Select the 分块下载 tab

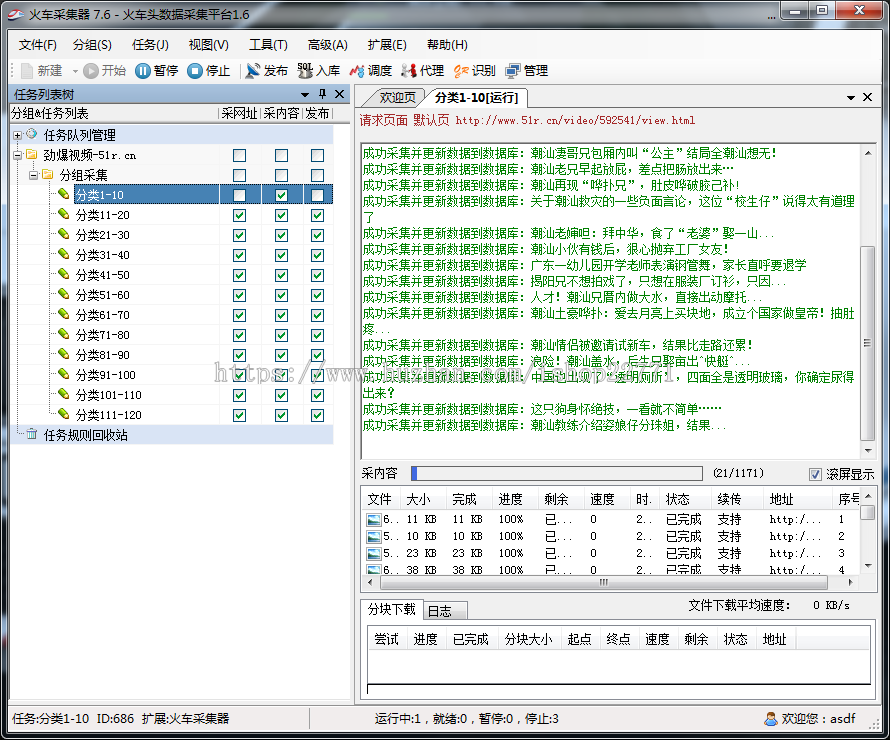pyautogui.click(x=392, y=609)
